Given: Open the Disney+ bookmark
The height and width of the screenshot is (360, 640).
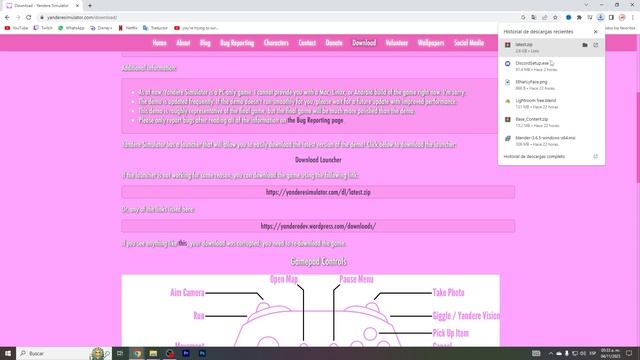Looking at the screenshot, I should tap(101, 28).
